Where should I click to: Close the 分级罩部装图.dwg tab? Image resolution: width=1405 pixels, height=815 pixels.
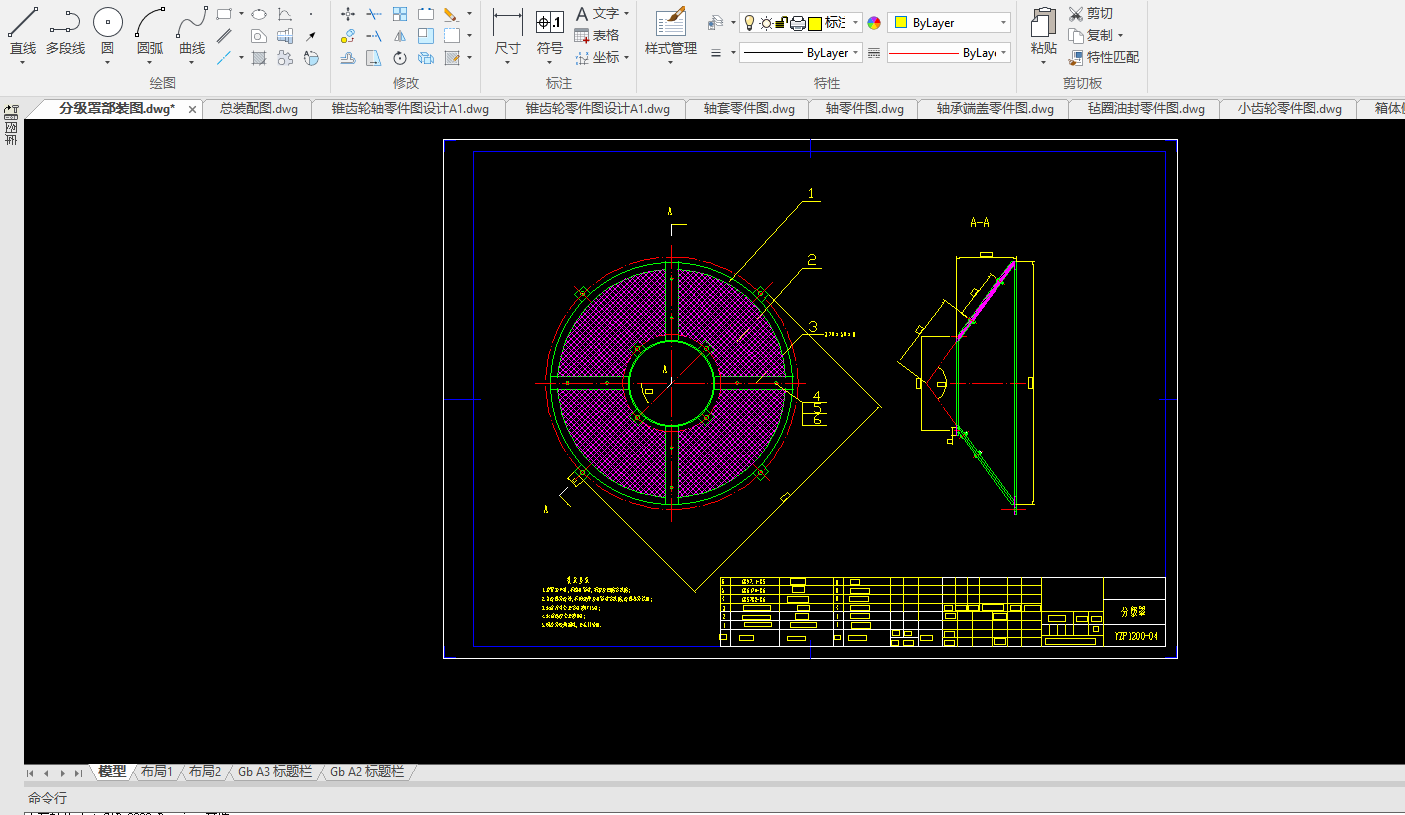(193, 109)
